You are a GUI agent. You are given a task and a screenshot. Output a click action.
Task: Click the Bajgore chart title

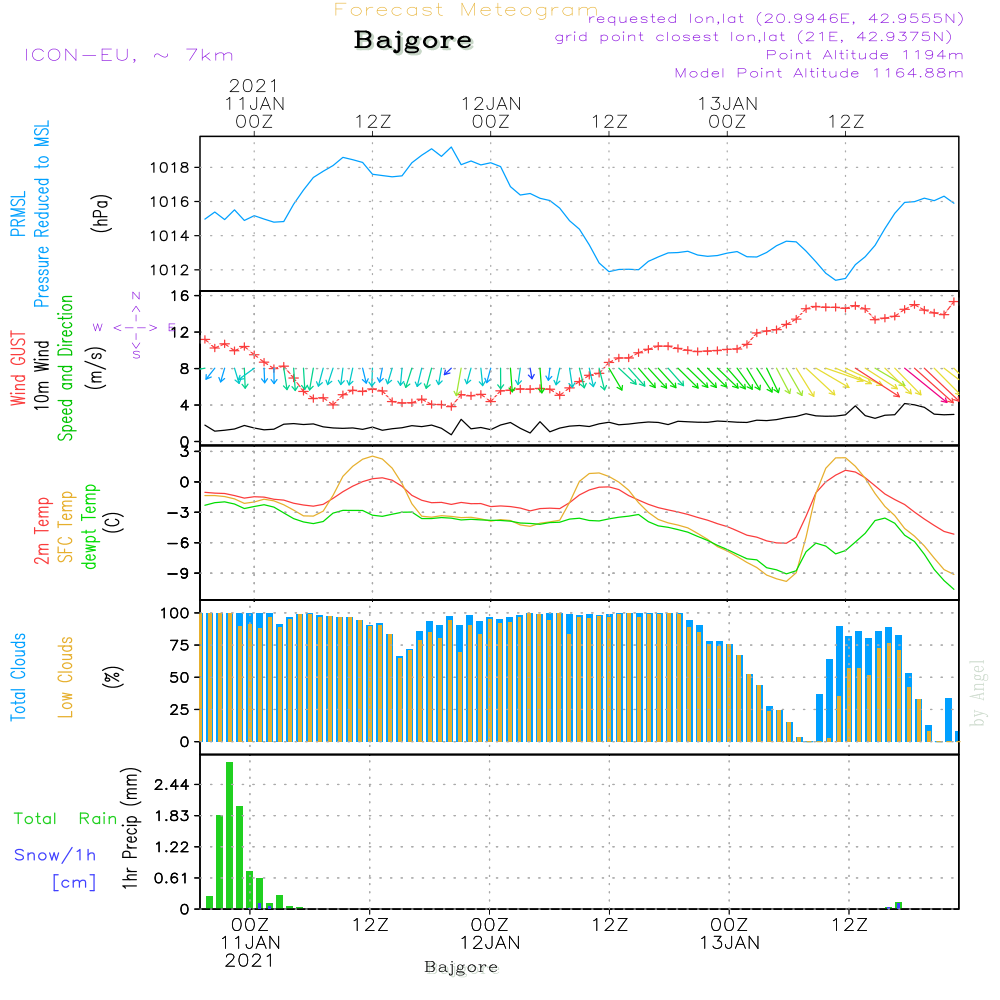click(x=413, y=40)
